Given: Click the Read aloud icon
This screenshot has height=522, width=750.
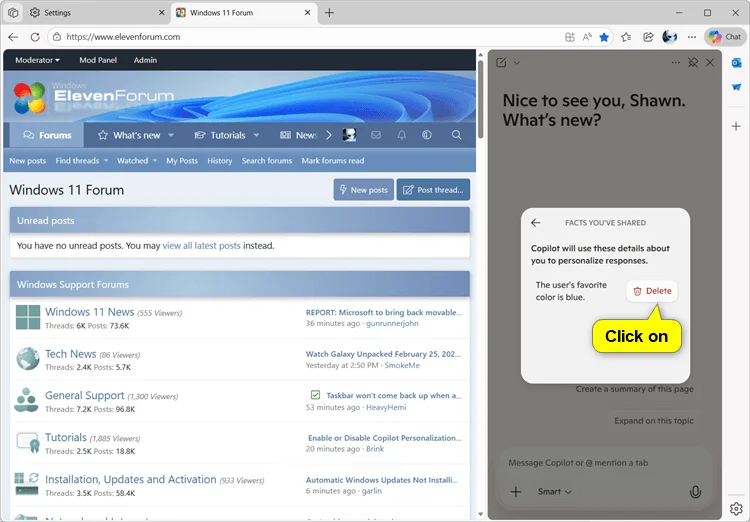Looking at the screenshot, I should (587, 37).
